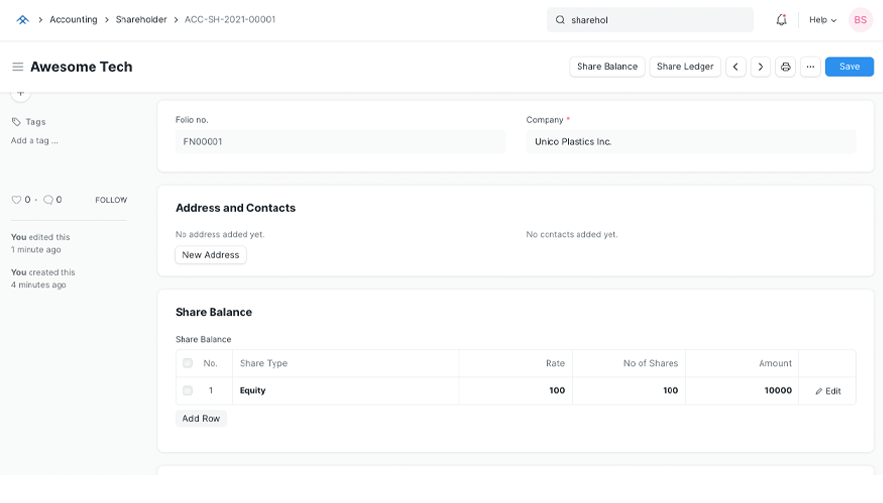Viewport: 883px width, 503px height.
Task: Go to previous shareholder record arrow
Action: 736,67
